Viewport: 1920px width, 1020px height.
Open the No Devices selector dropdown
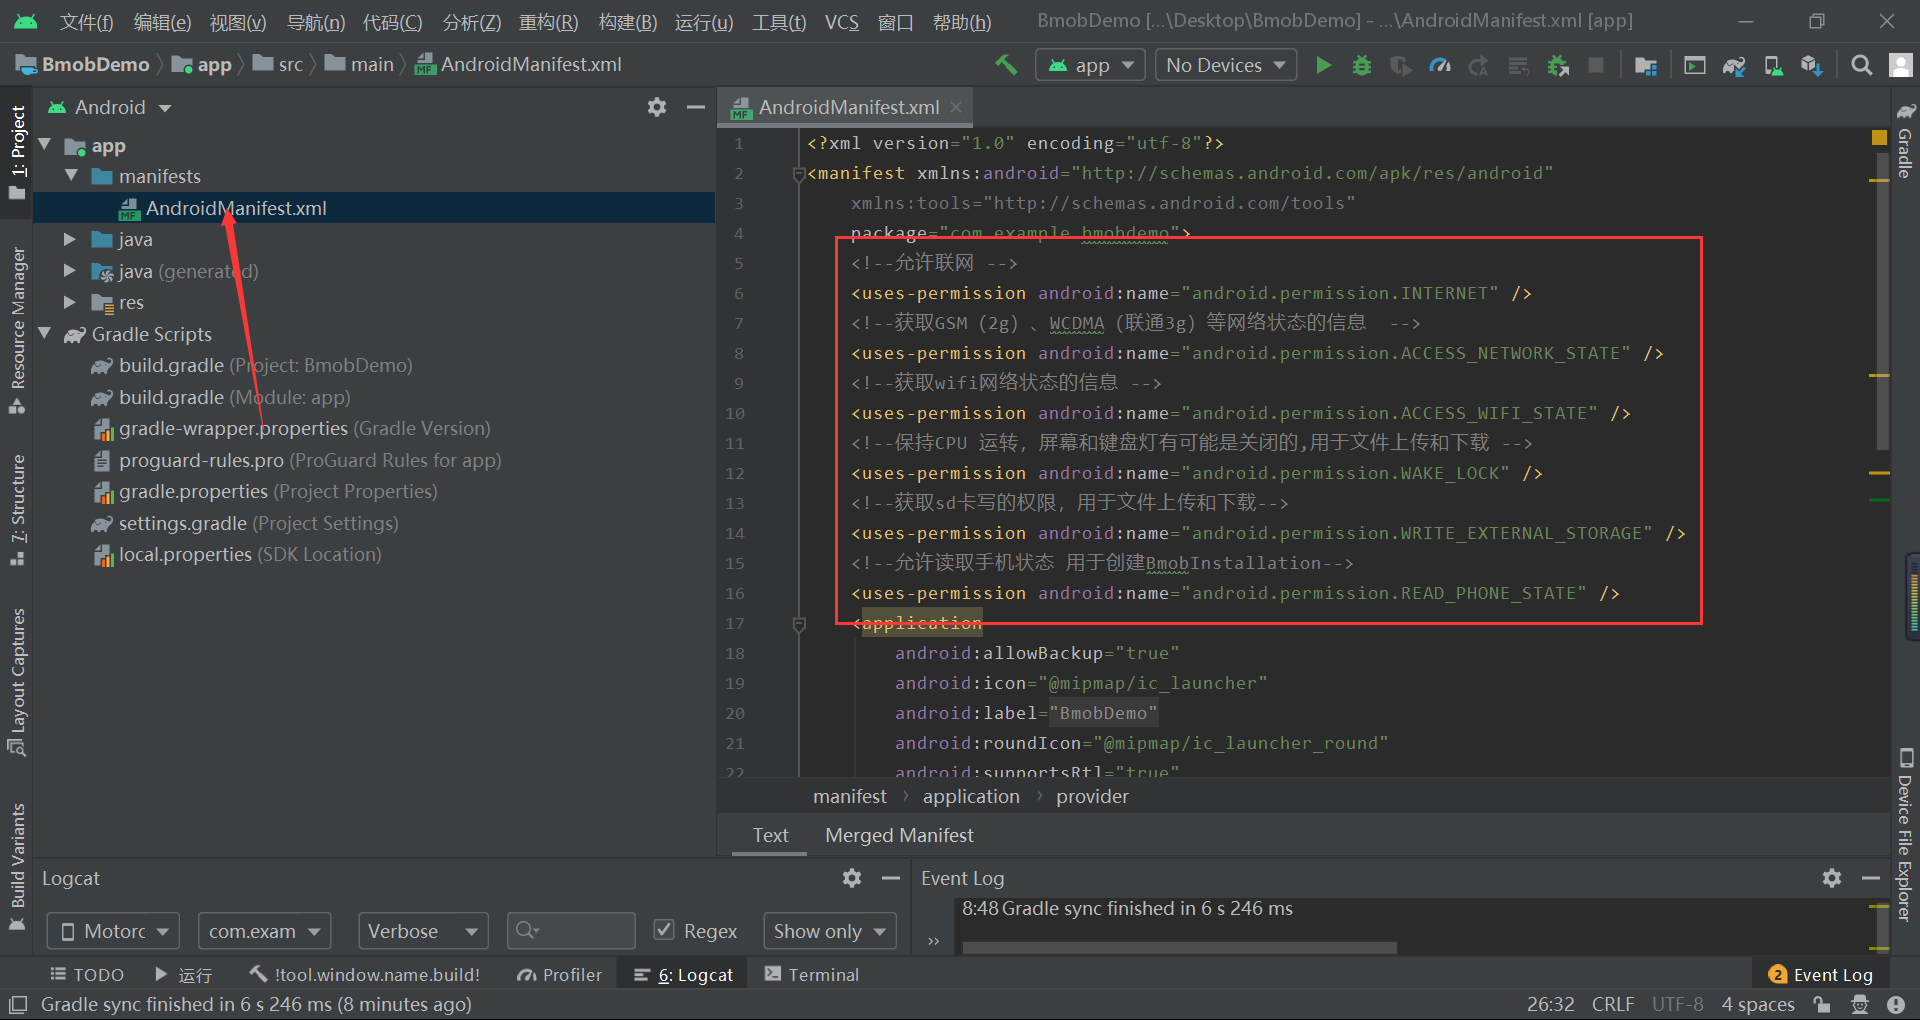(1226, 65)
